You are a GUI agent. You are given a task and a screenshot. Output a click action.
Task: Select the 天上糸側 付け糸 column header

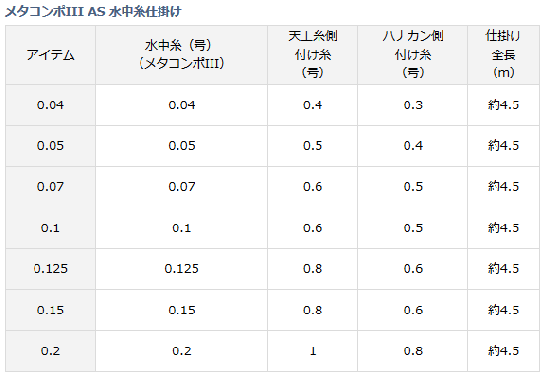313,55
